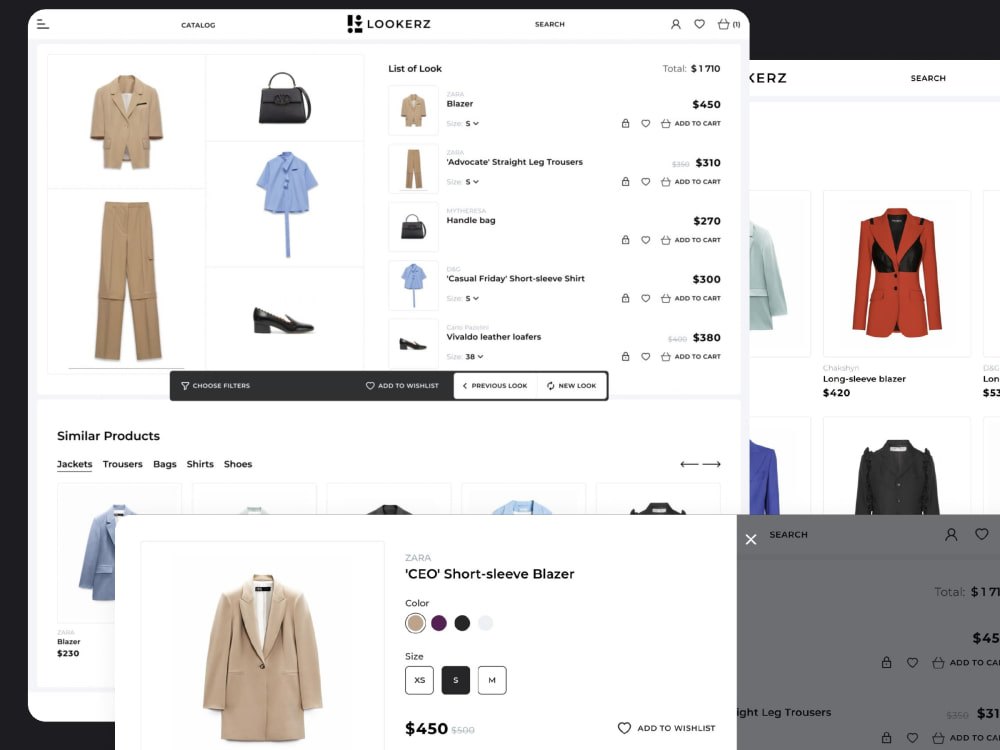Open Search in the main window header

550,24
